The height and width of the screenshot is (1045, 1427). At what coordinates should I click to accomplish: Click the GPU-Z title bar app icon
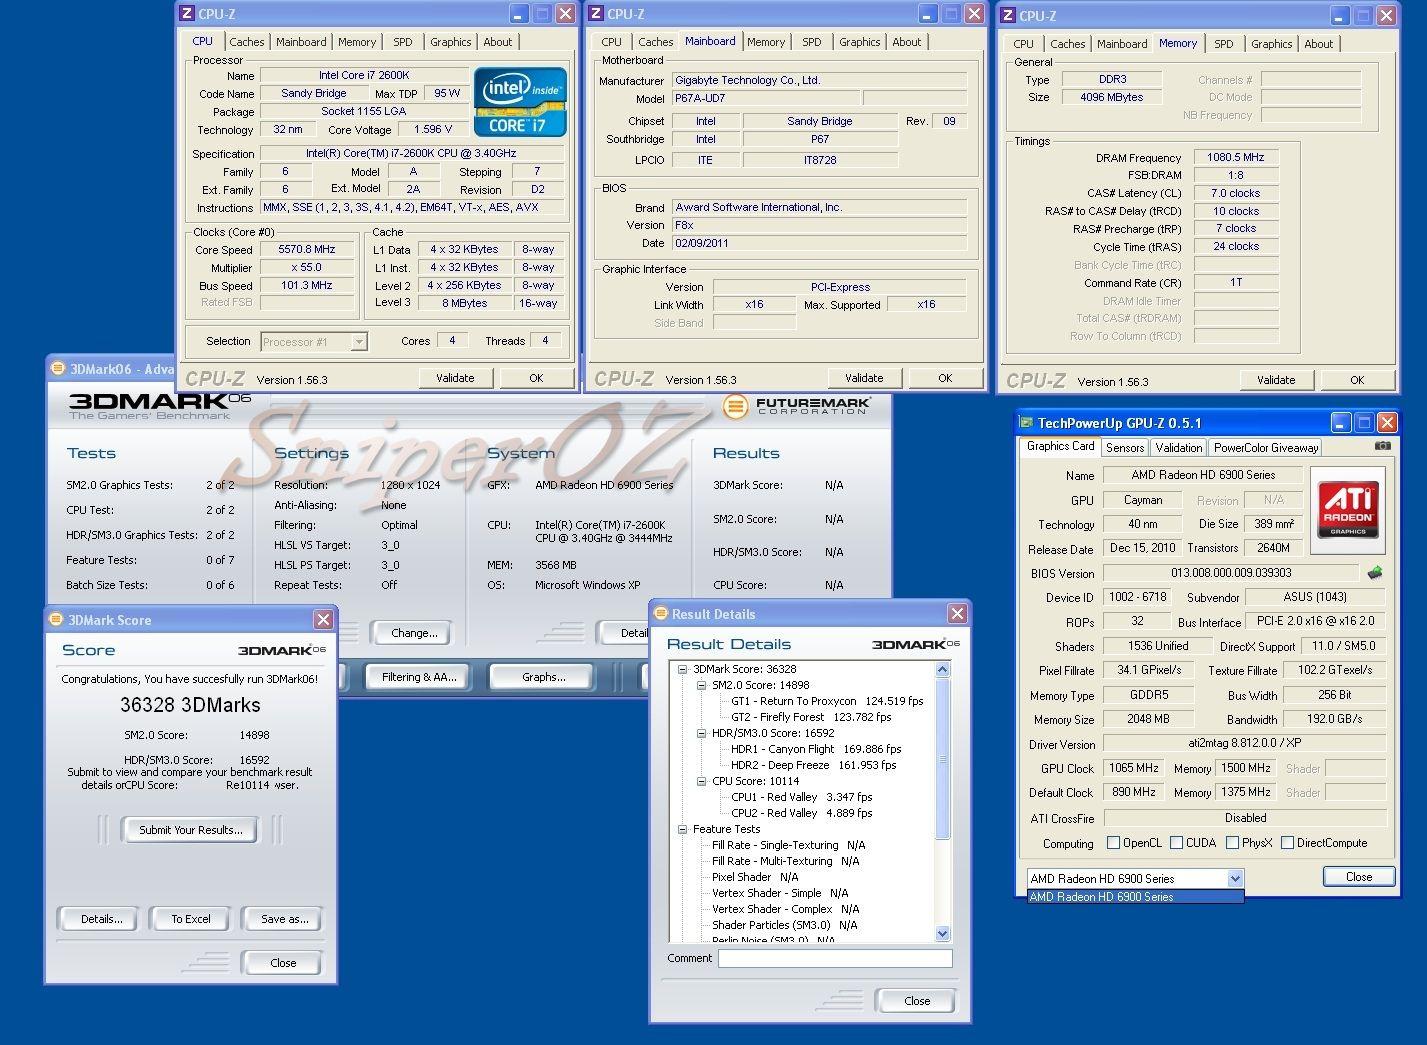point(1025,423)
